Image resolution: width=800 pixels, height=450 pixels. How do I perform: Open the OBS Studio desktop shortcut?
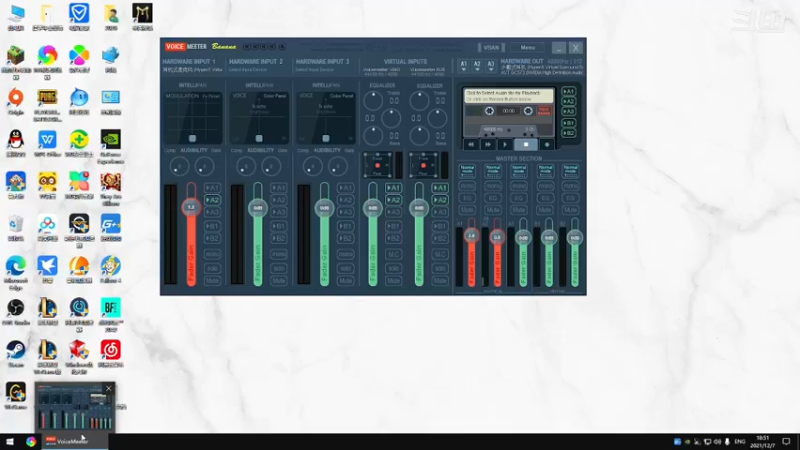16,312
